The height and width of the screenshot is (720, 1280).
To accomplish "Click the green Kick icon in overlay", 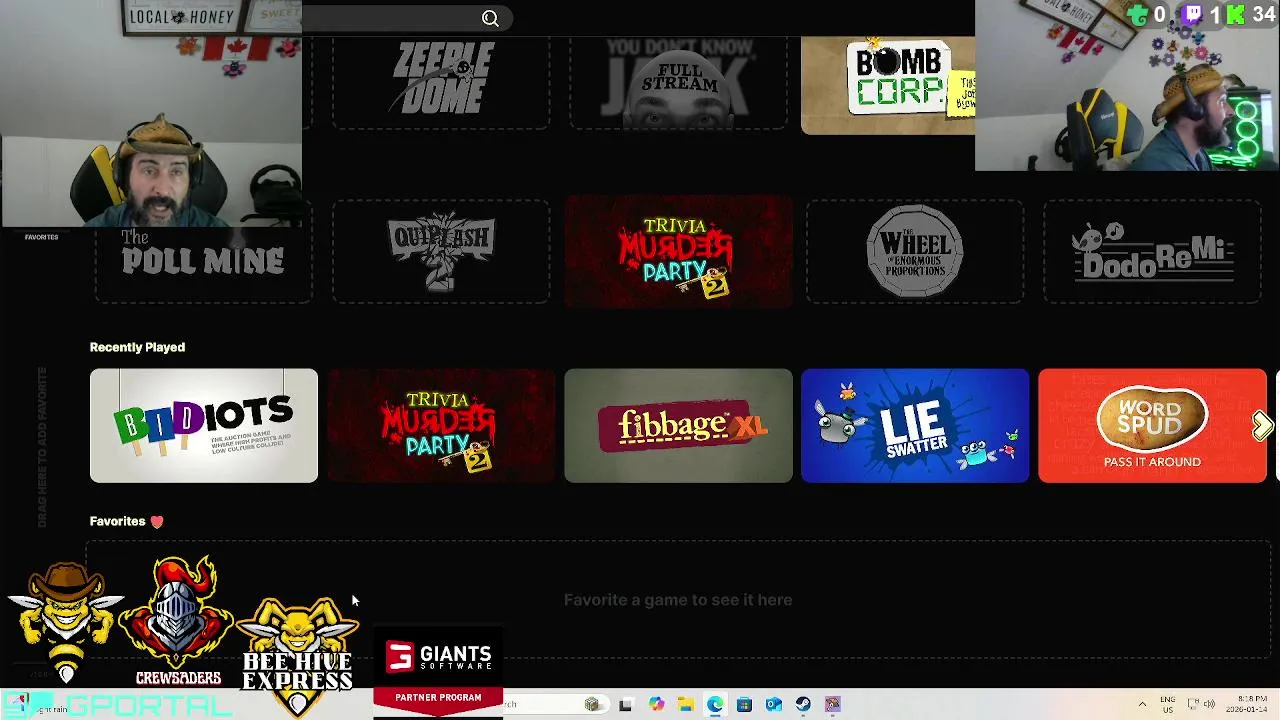I will point(1236,15).
